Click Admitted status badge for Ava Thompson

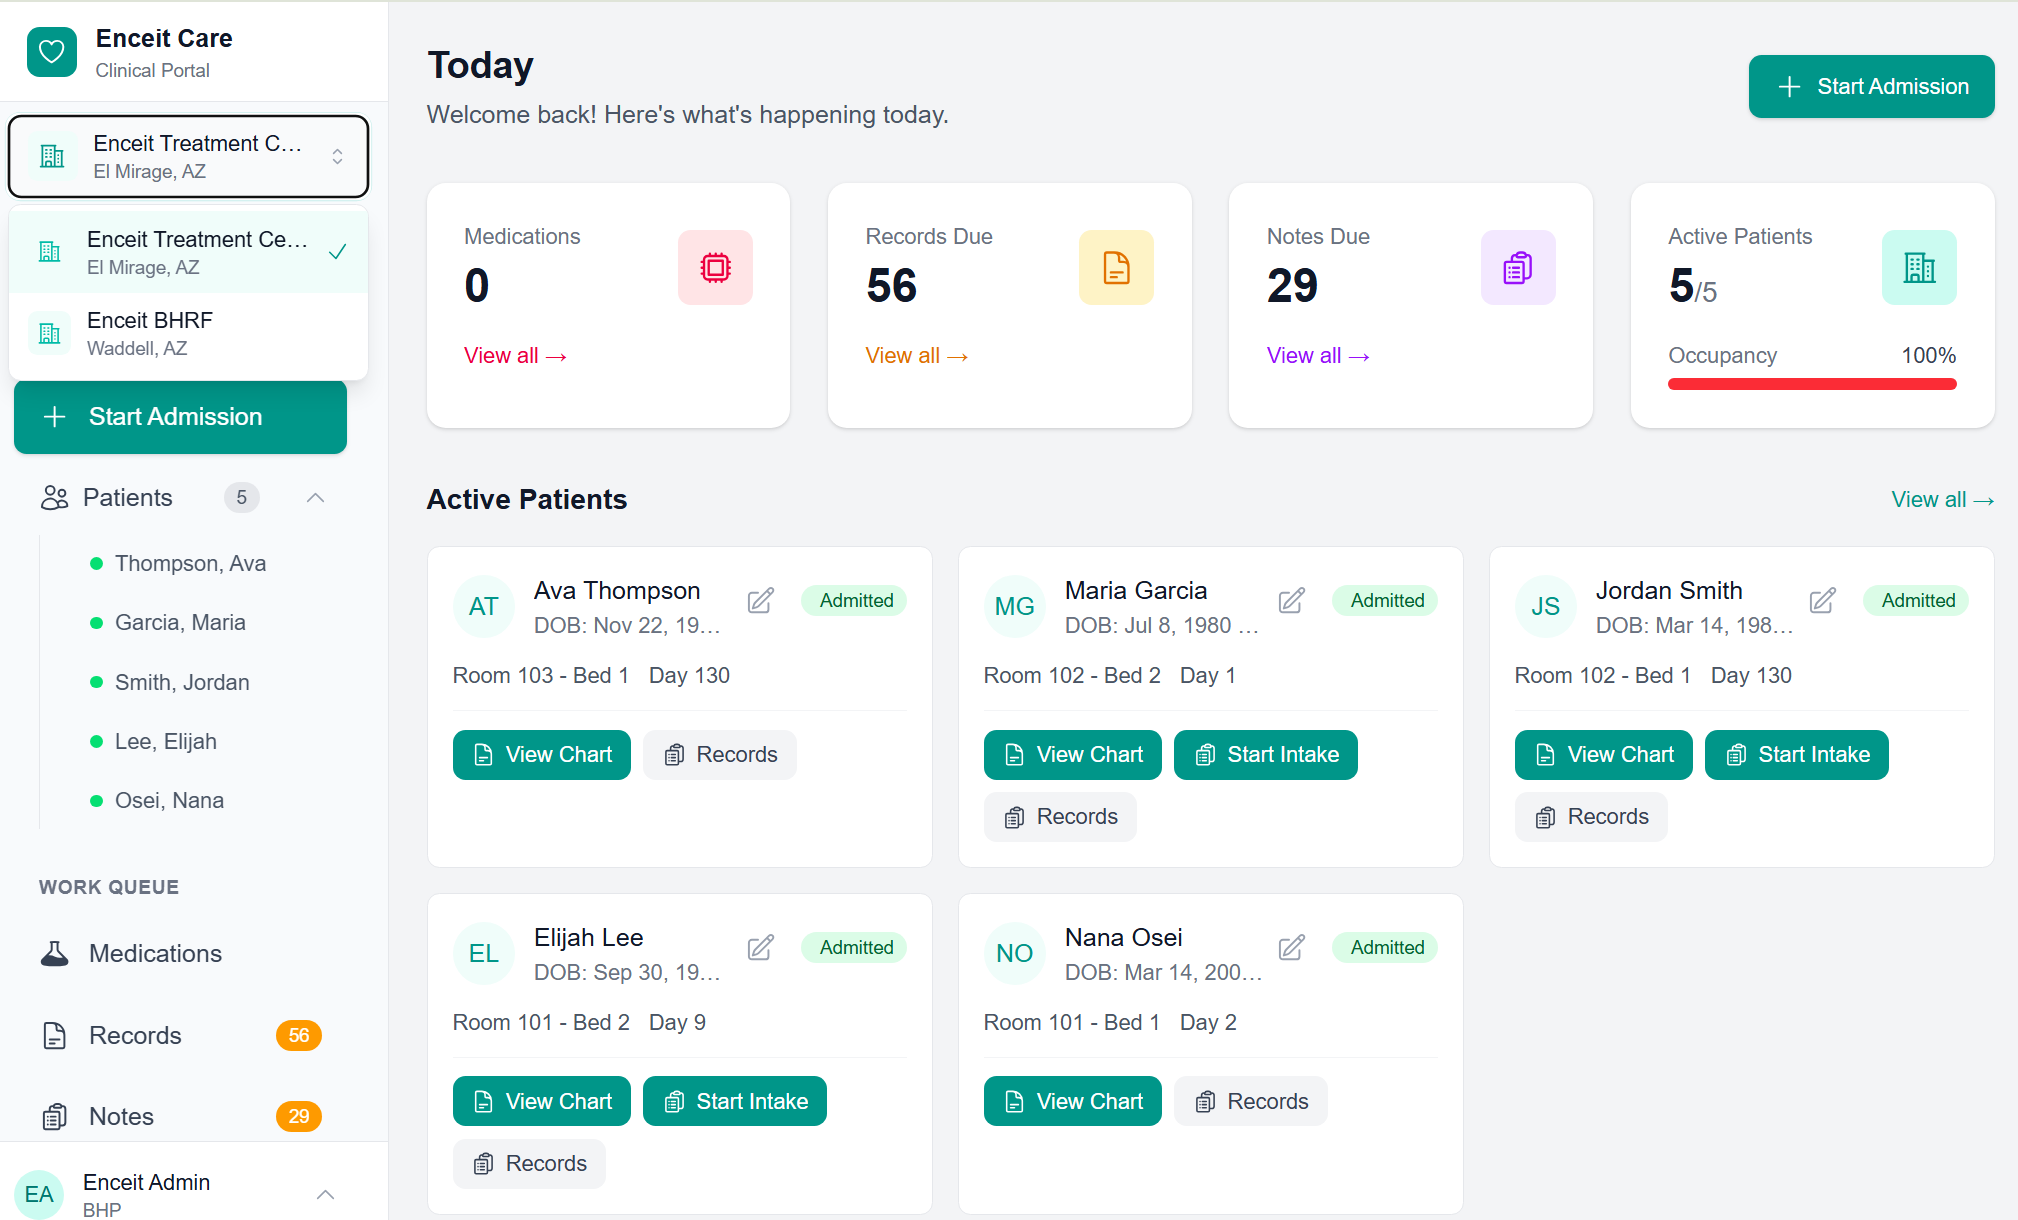tap(855, 600)
